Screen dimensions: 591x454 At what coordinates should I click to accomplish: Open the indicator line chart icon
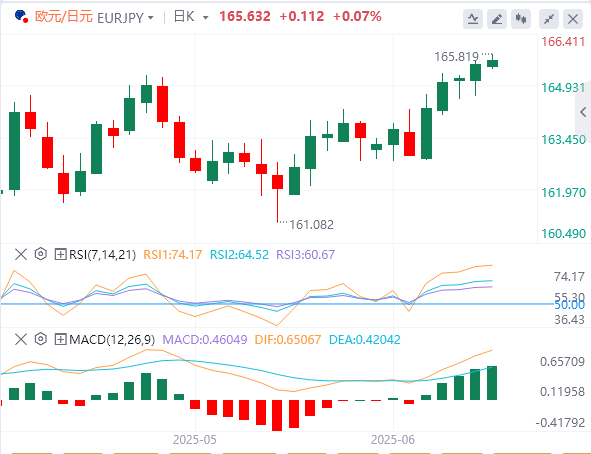coord(473,18)
